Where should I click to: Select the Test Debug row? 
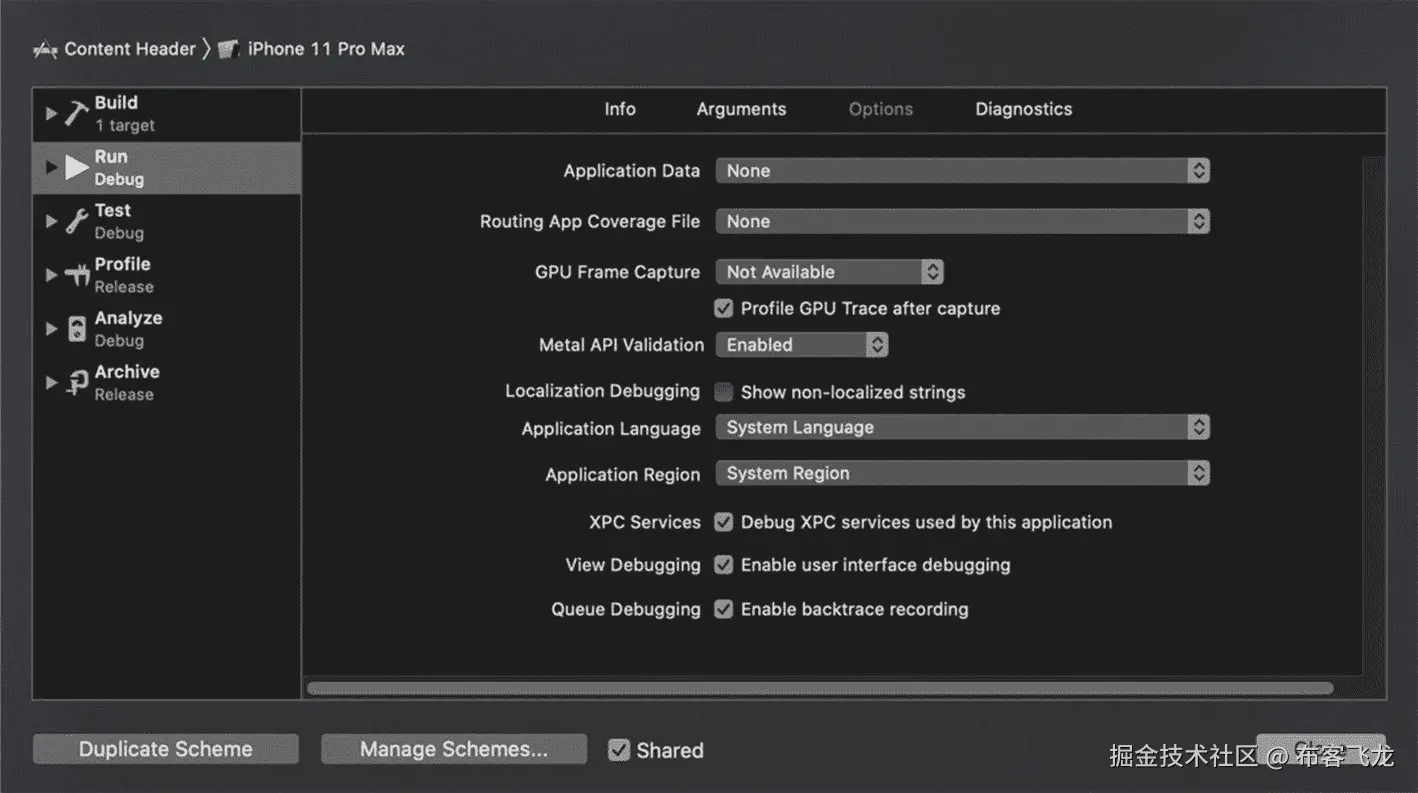coord(167,221)
